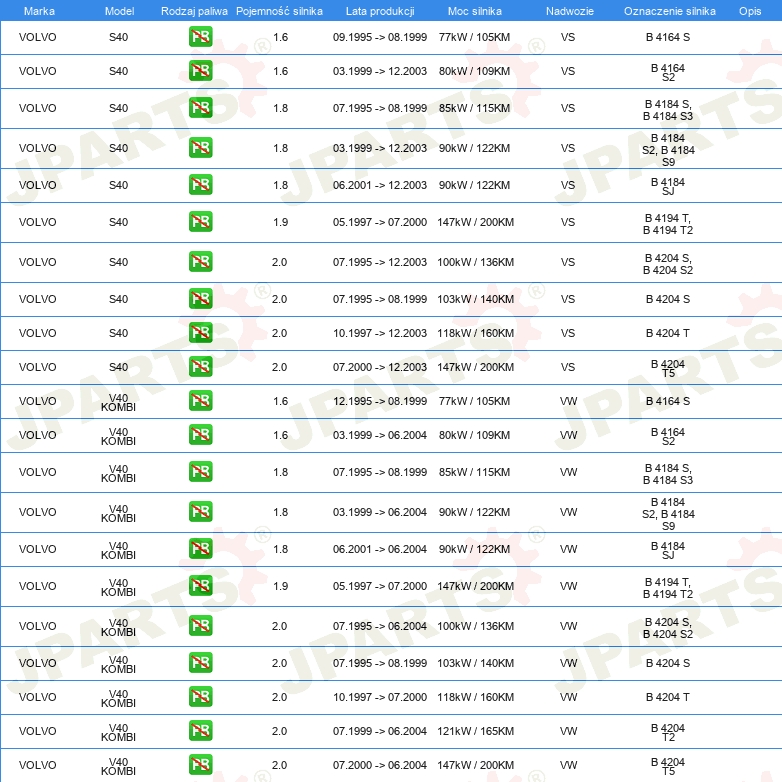Click the Moc silnika column header
The image size is (782, 782).
click(x=475, y=11)
